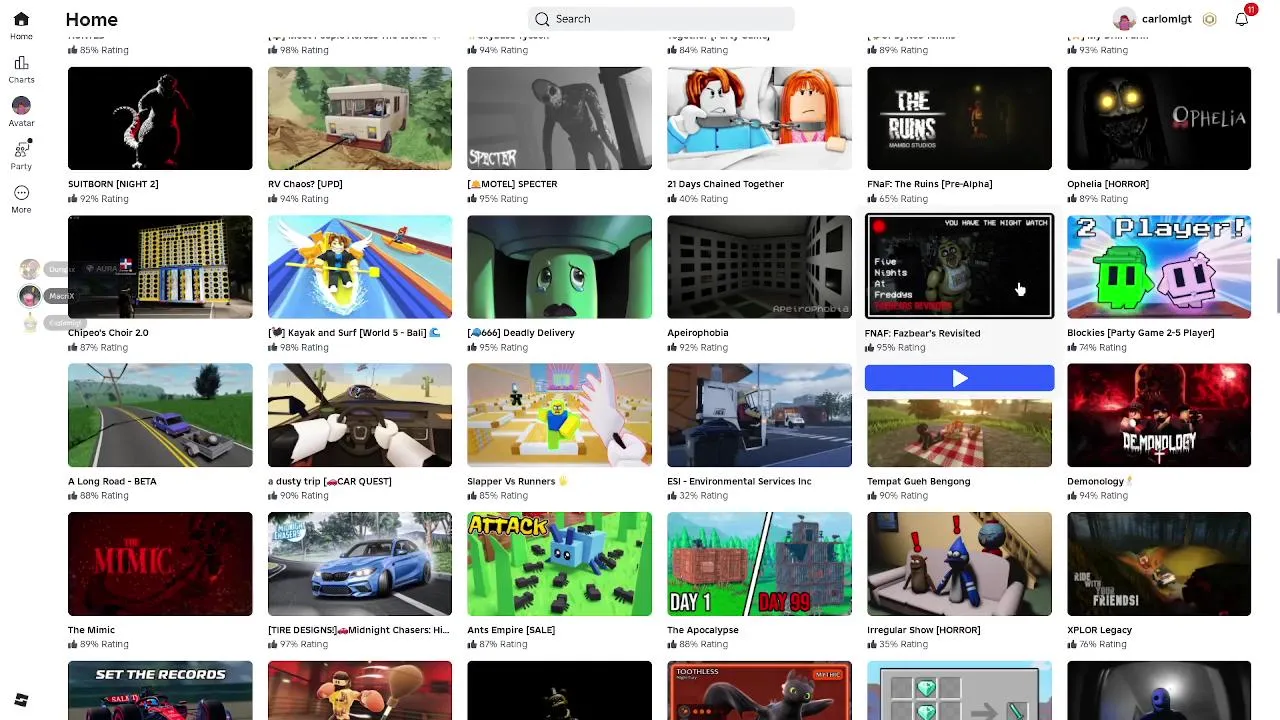Open the SET THE RECORDS racing thumbnail
This screenshot has height=720, width=1280.
[160, 690]
